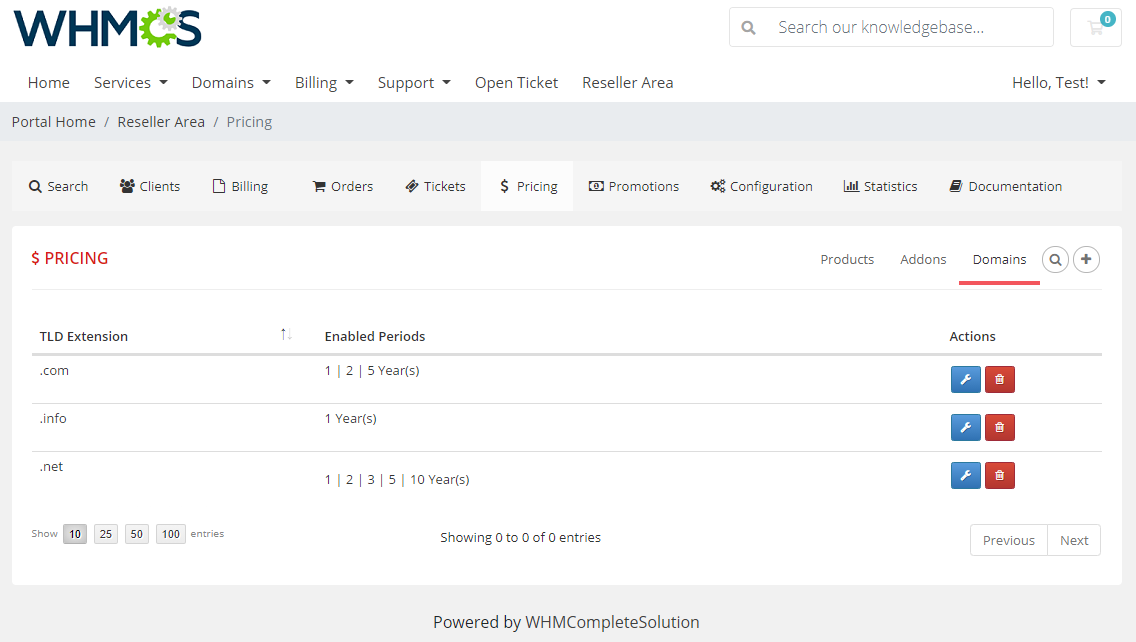Select the 25 entries option
The image size is (1136, 642).
105,533
